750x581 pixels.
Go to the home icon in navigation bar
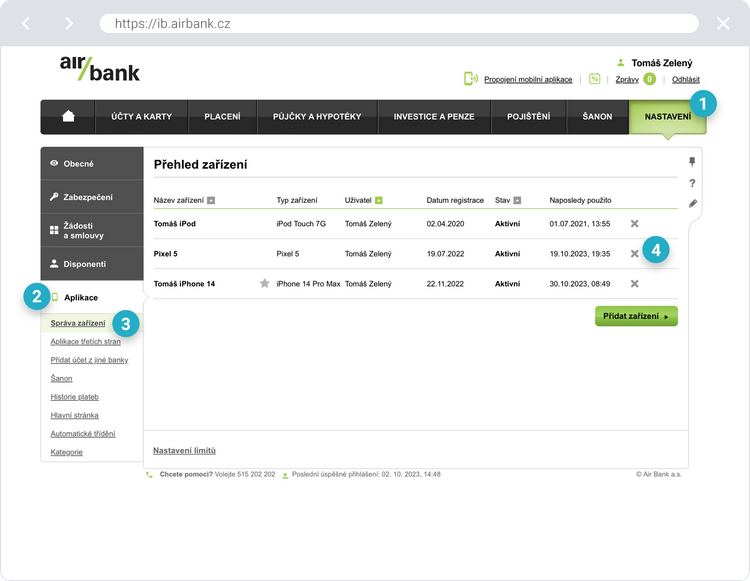(68, 117)
